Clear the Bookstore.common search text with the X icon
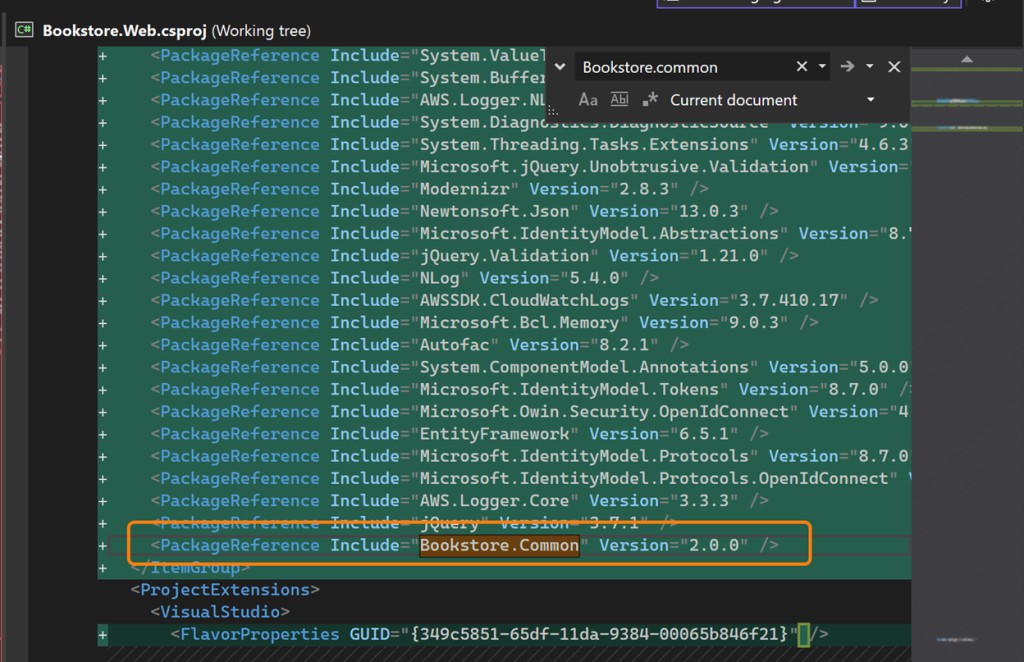The image size is (1024, 662). 801,67
